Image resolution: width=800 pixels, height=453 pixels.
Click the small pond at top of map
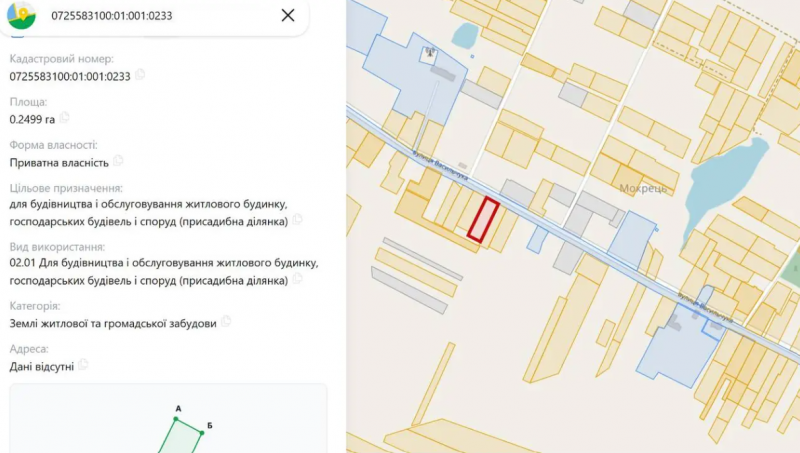pos(465,35)
